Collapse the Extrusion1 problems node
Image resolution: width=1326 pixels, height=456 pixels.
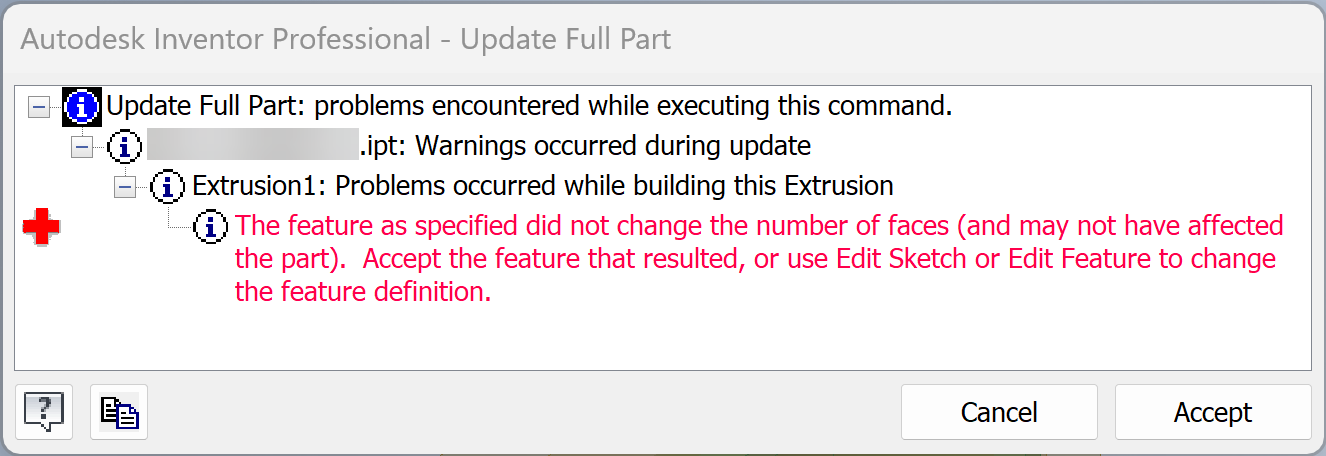125,187
